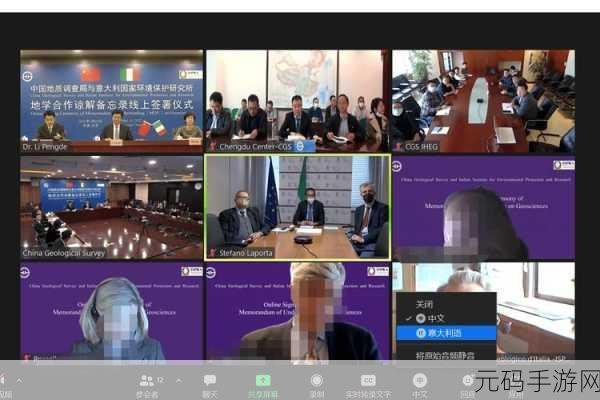Select the purple tile with dark-suited participant
This screenshot has width=600, height=400.
point(297,311)
